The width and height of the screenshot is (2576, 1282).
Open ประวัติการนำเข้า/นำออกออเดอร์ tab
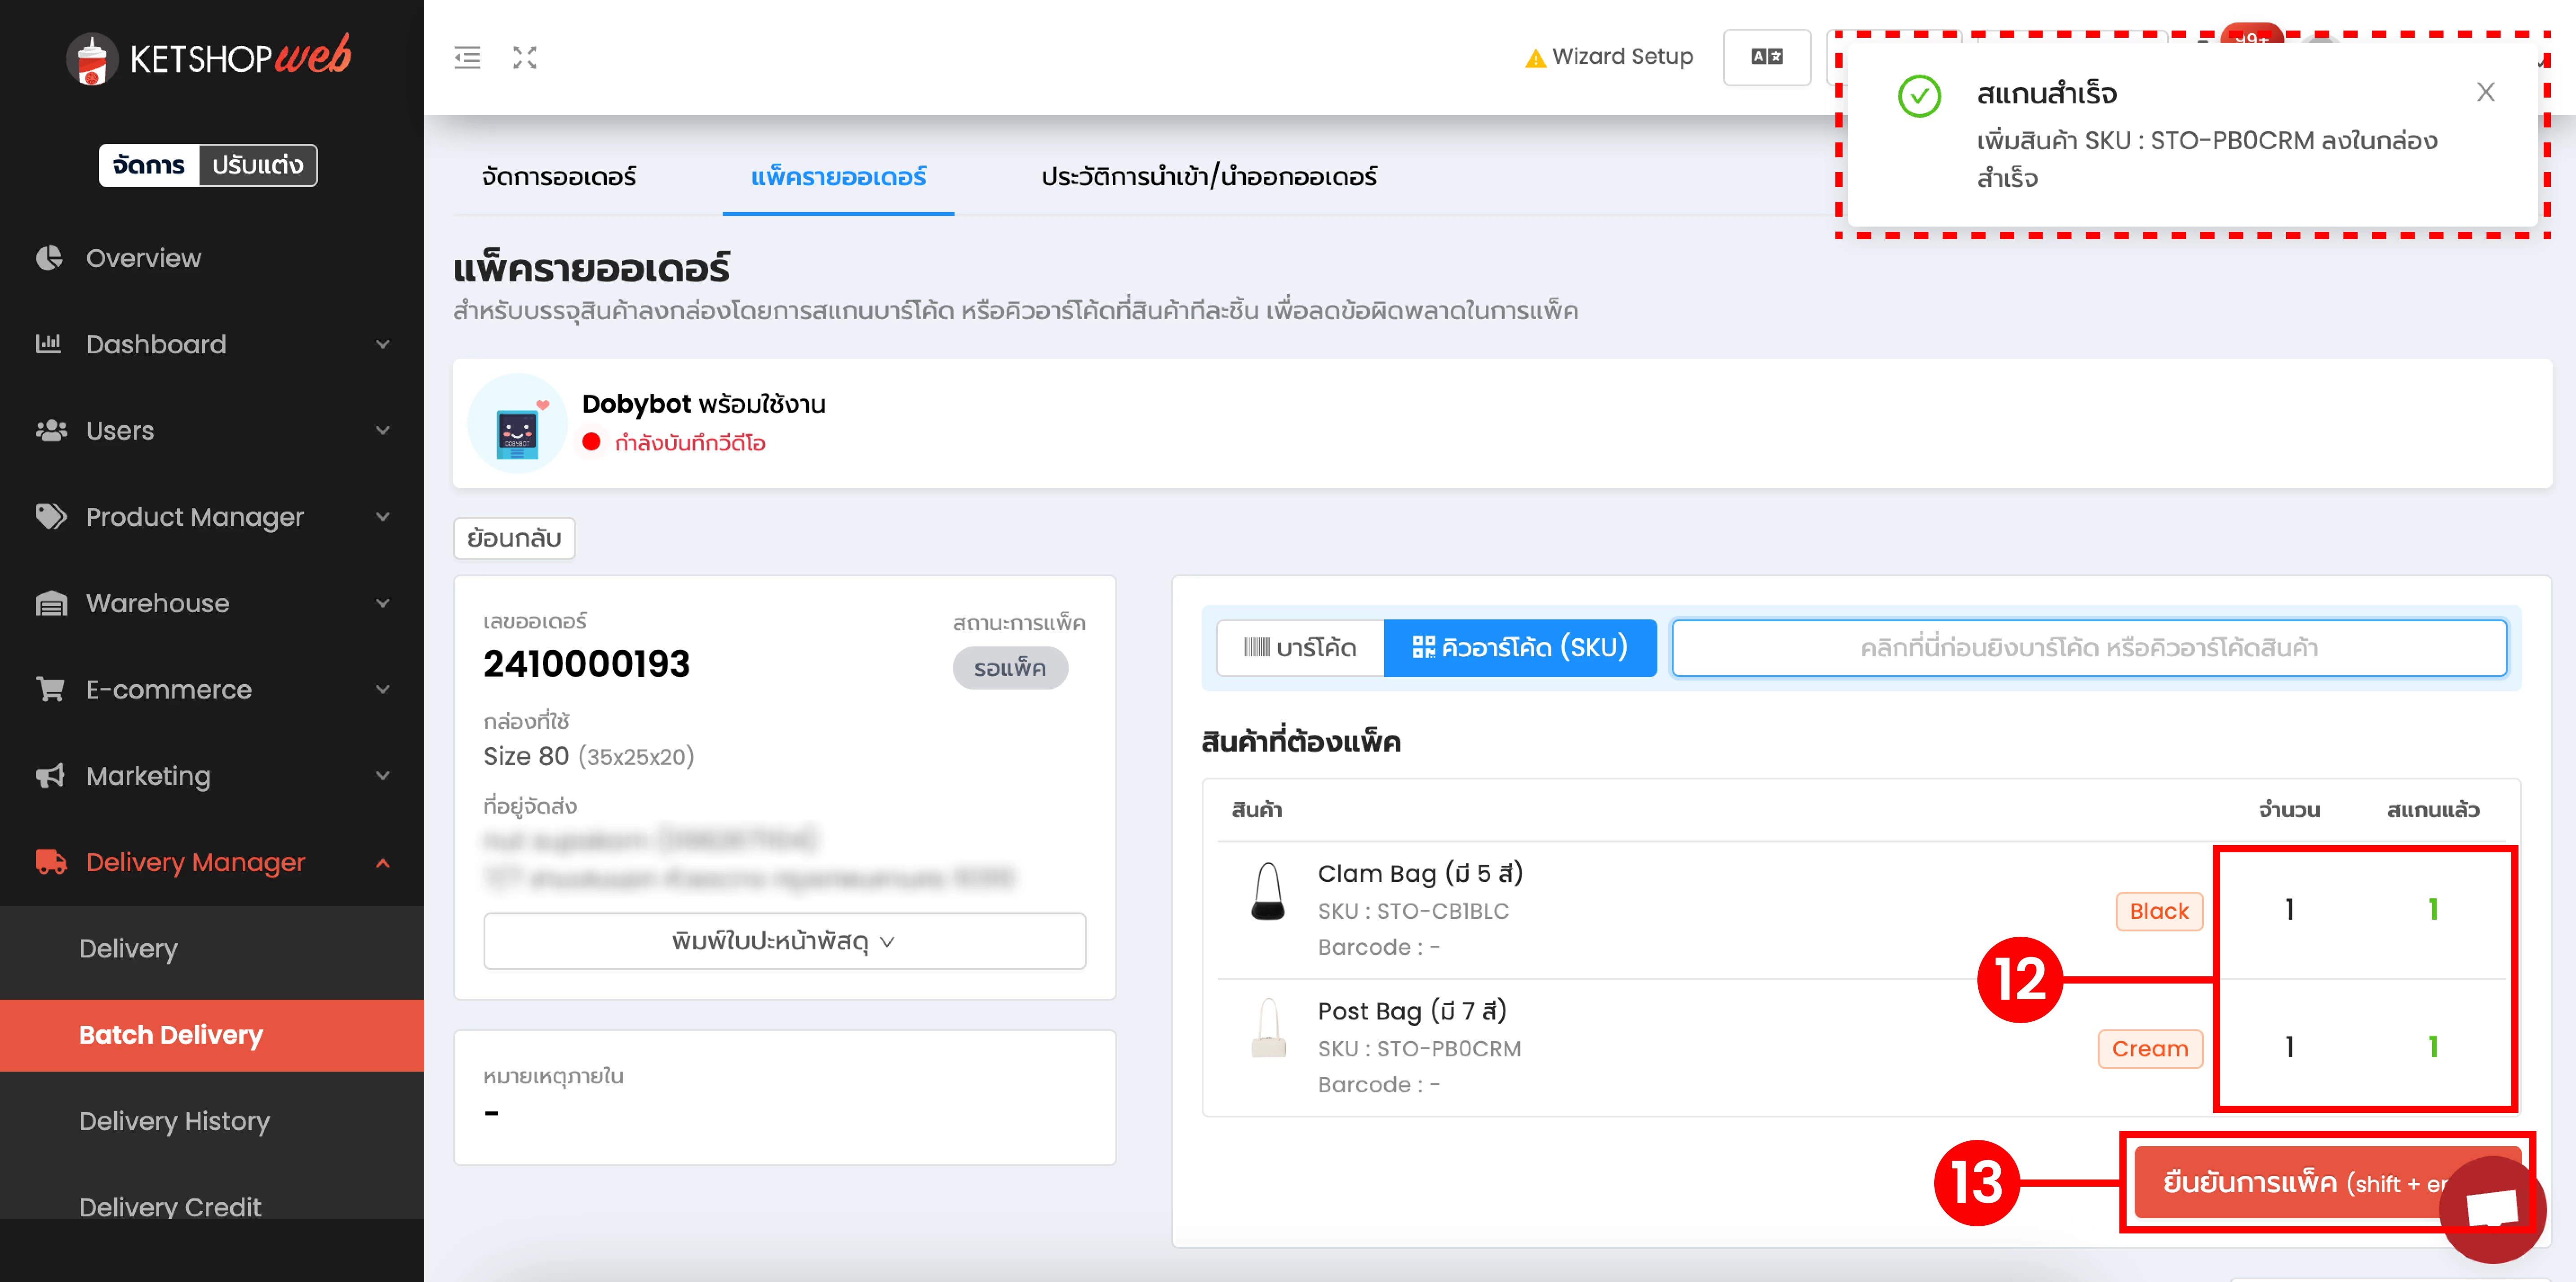tap(1209, 177)
